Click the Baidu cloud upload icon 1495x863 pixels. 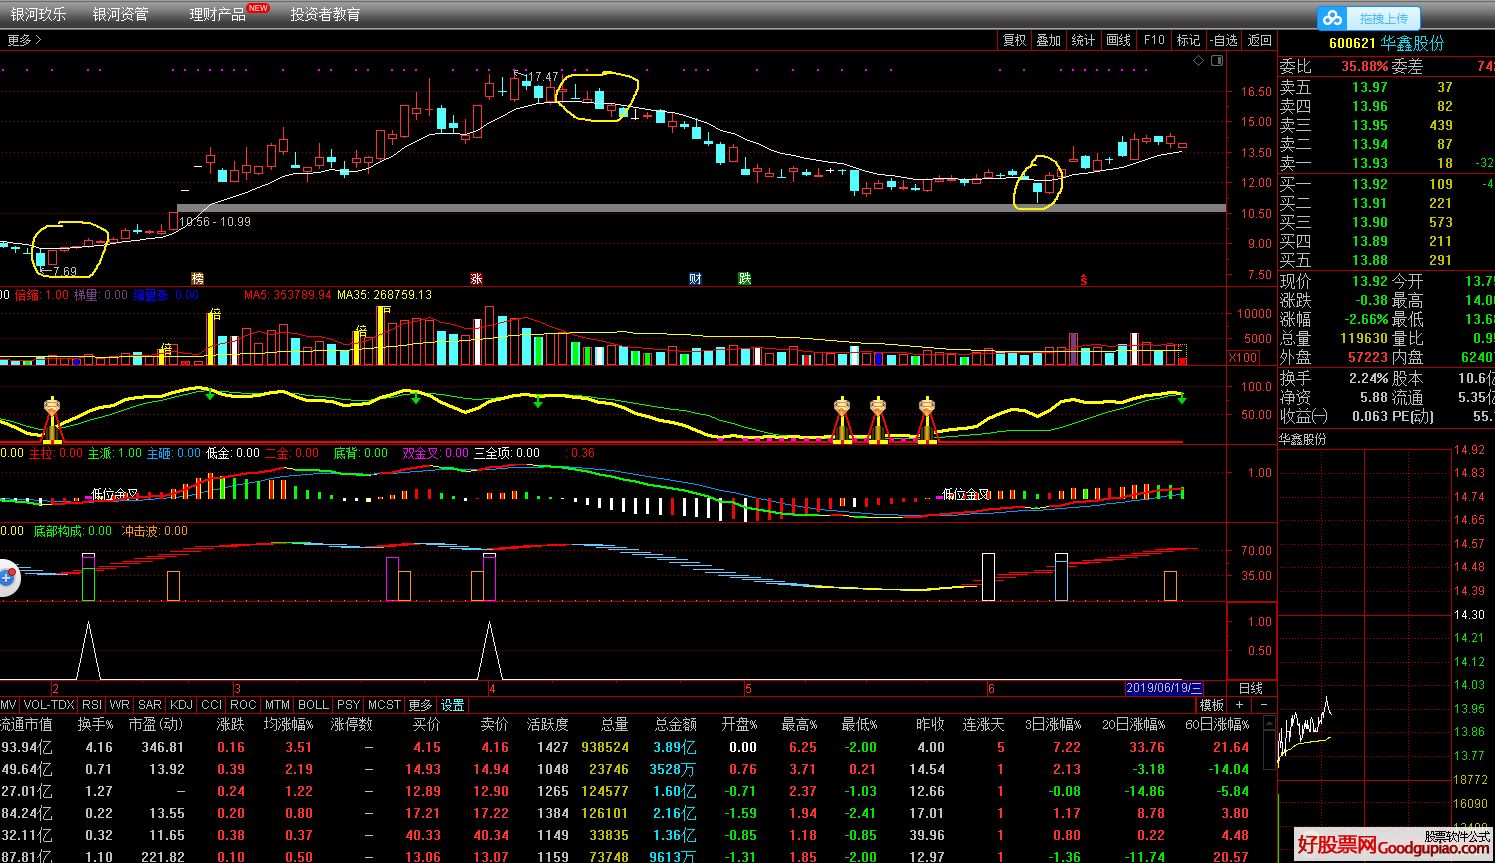coord(1332,18)
